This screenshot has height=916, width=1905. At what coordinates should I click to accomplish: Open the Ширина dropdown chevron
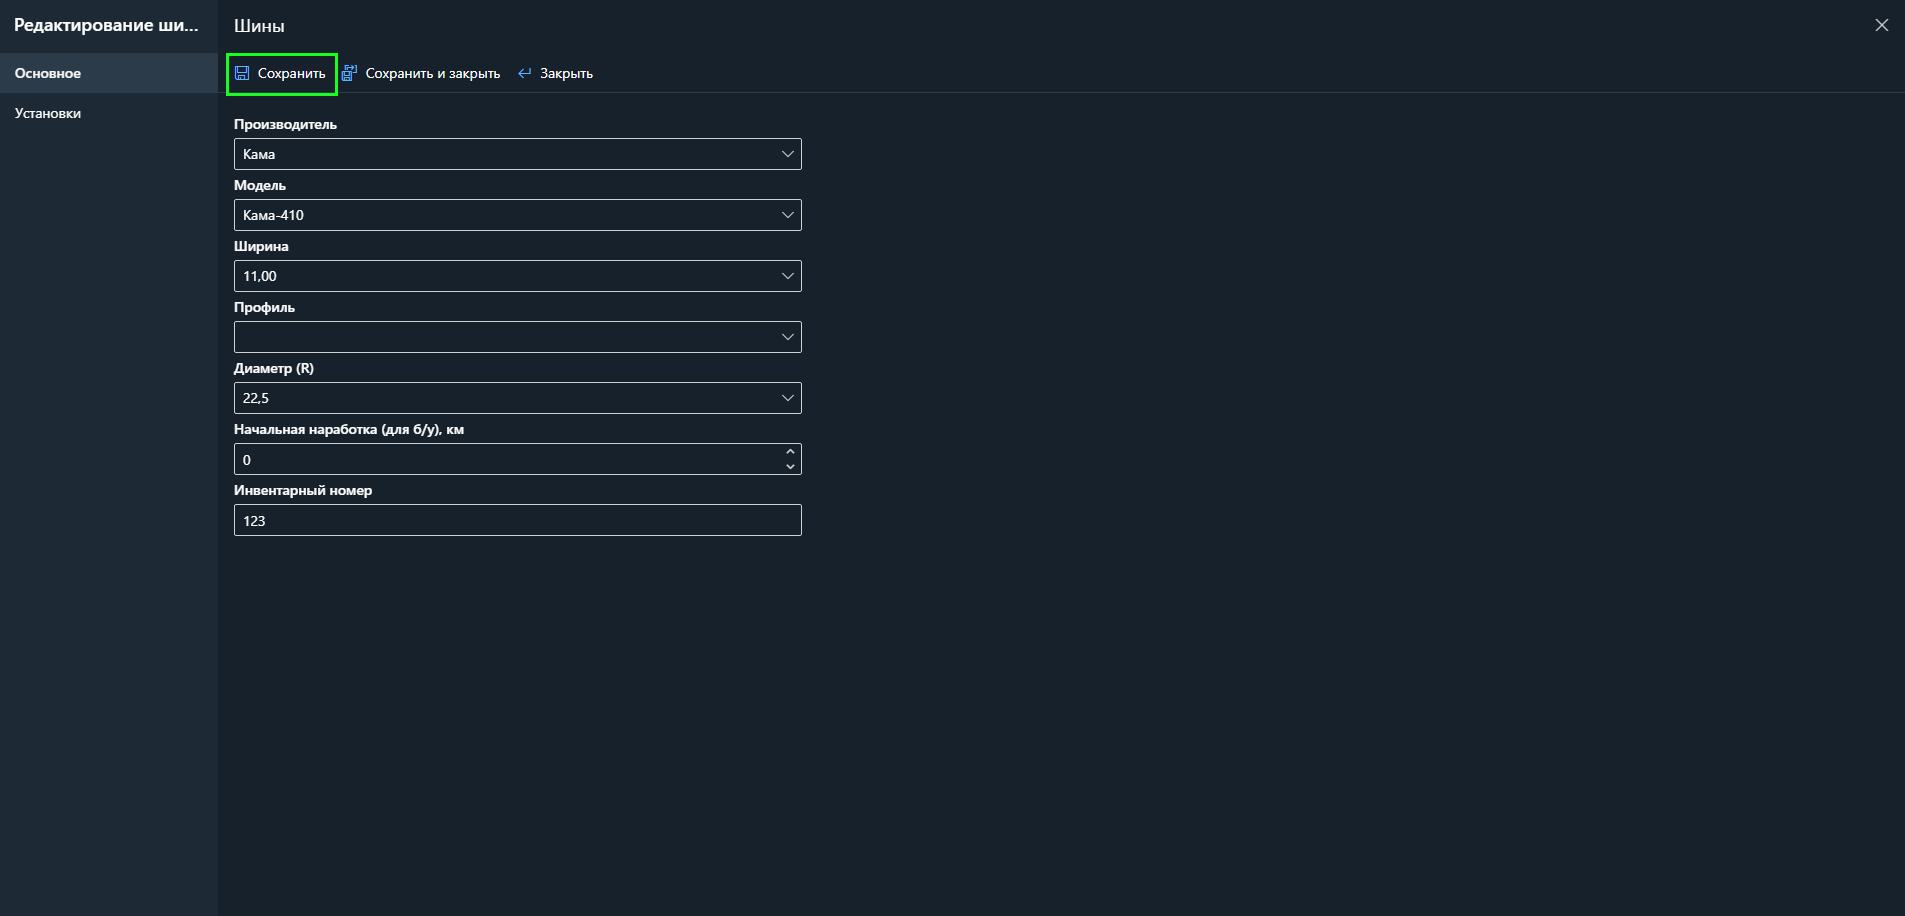pyautogui.click(x=787, y=276)
